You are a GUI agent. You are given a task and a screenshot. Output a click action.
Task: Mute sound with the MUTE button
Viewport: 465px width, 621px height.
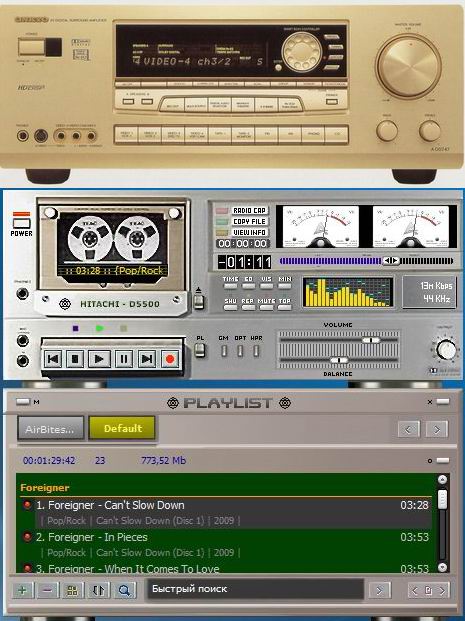[x=266, y=307]
